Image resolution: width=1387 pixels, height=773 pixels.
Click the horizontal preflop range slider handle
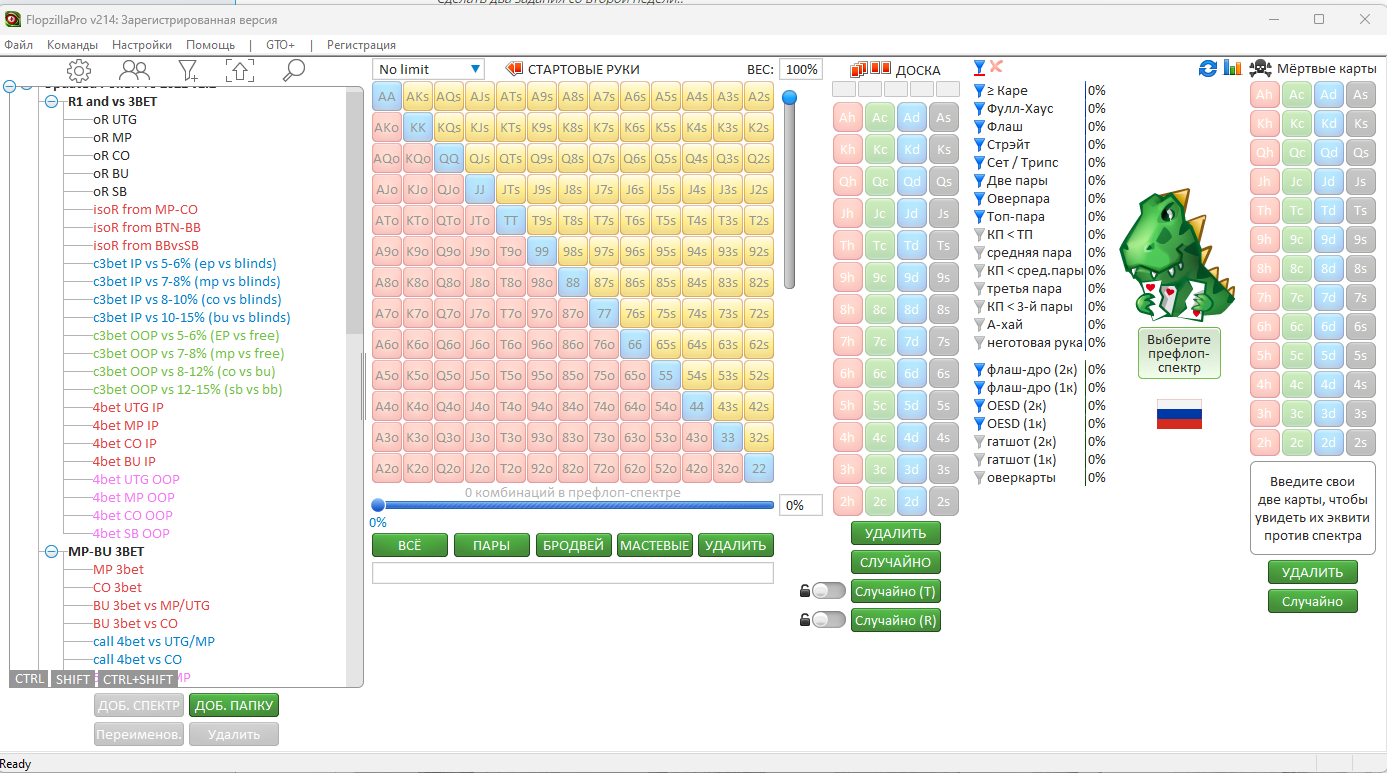point(378,505)
